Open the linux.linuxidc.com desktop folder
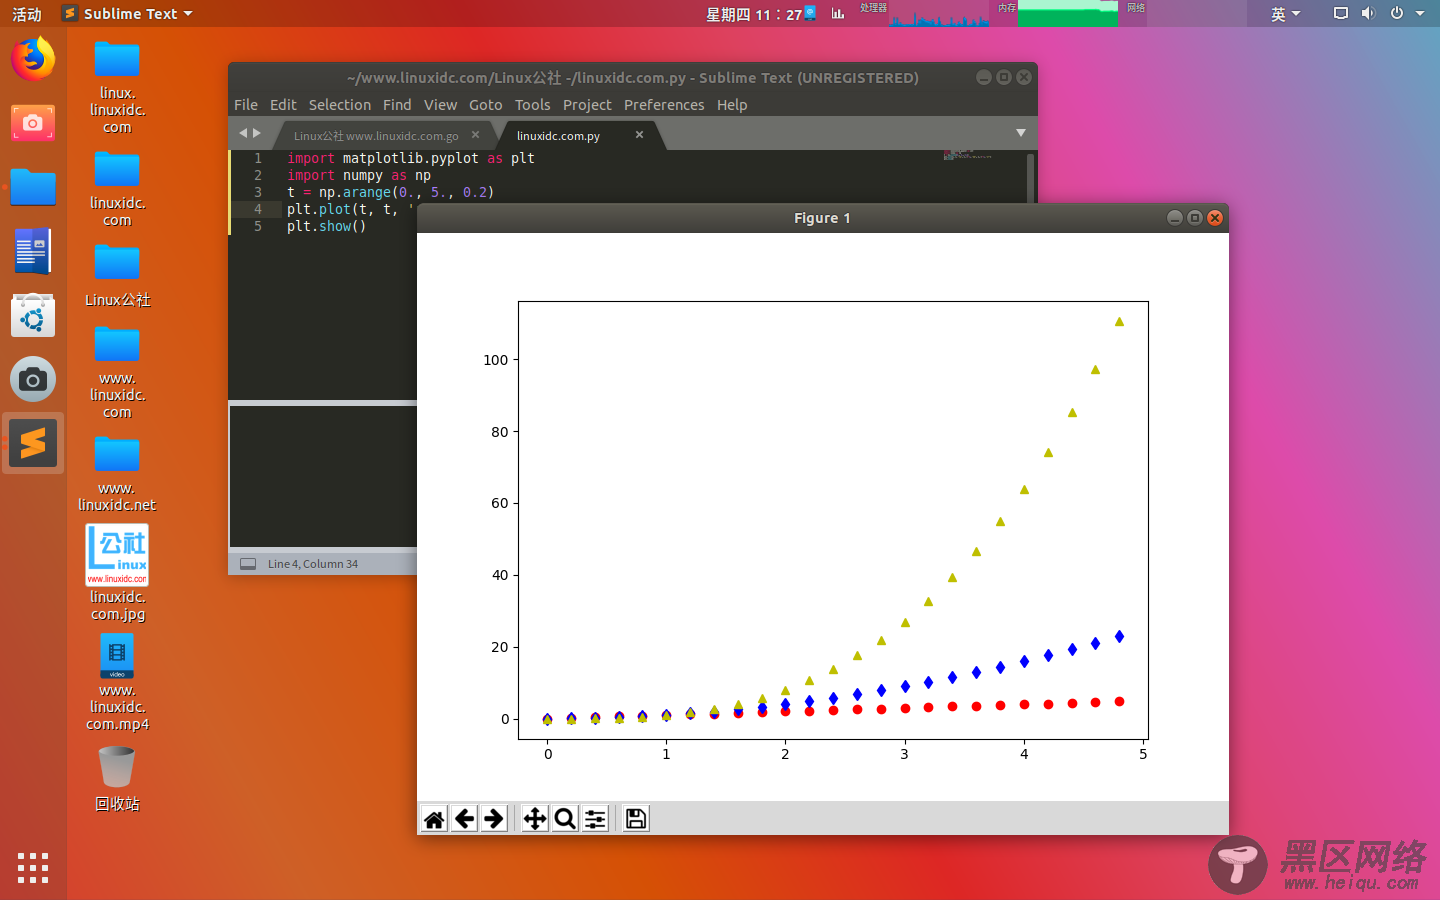1440x900 pixels. click(x=117, y=87)
